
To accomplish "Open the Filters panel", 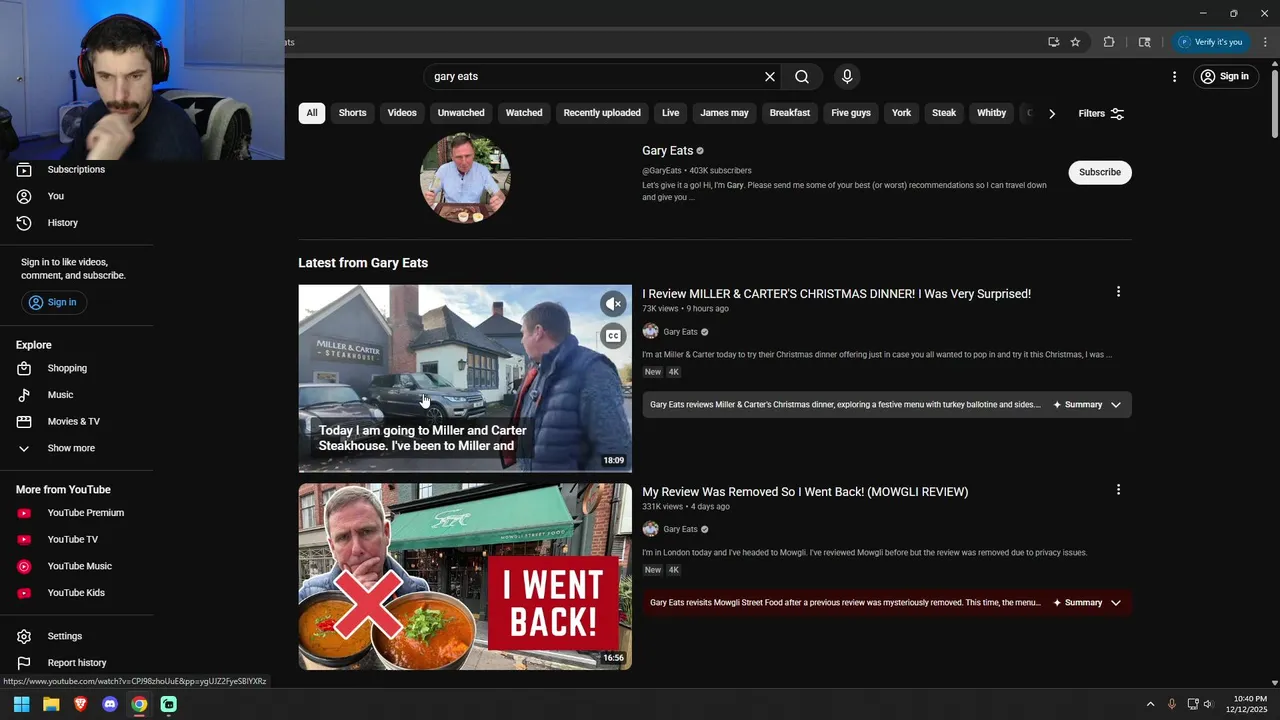I will 1101,114.
